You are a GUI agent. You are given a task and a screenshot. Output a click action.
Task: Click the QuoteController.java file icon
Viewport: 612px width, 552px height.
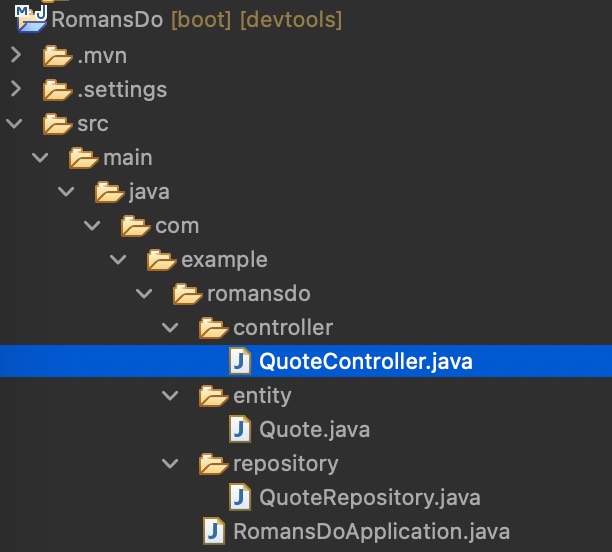(240, 362)
